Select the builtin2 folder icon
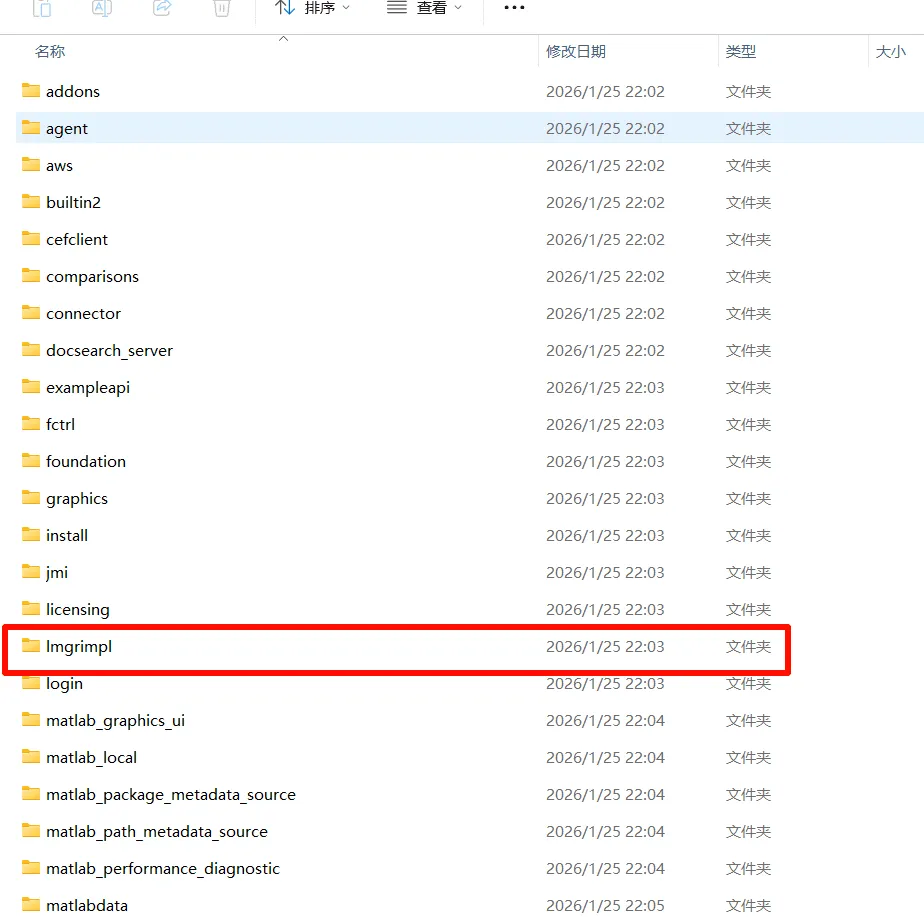Viewport: 924px width, 917px height. tap(31, 202)
